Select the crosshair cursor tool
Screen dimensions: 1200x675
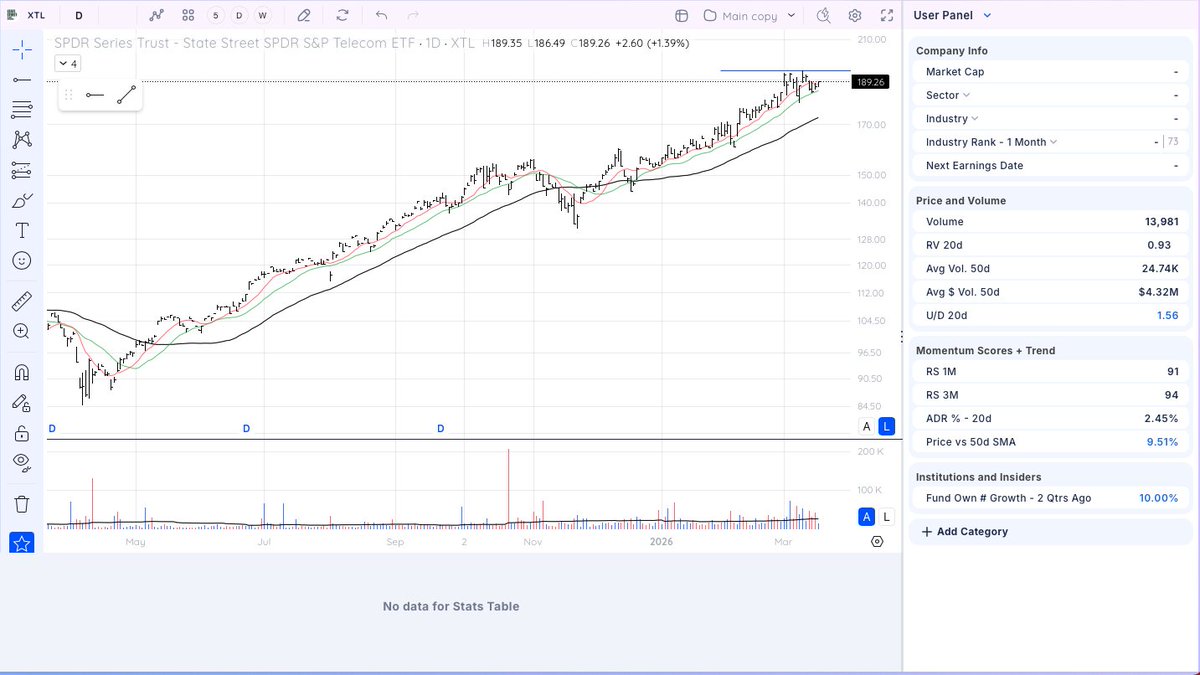click(21, 49)
